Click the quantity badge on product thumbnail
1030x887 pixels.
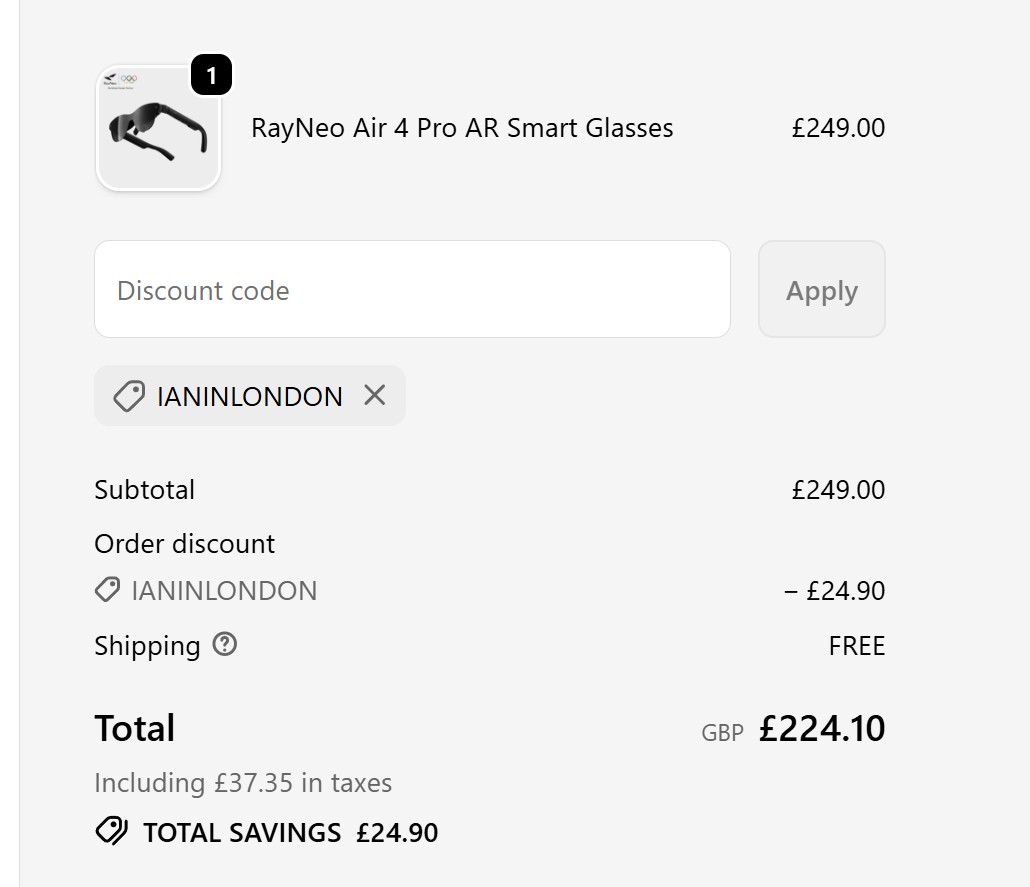[x=211, y=76]
